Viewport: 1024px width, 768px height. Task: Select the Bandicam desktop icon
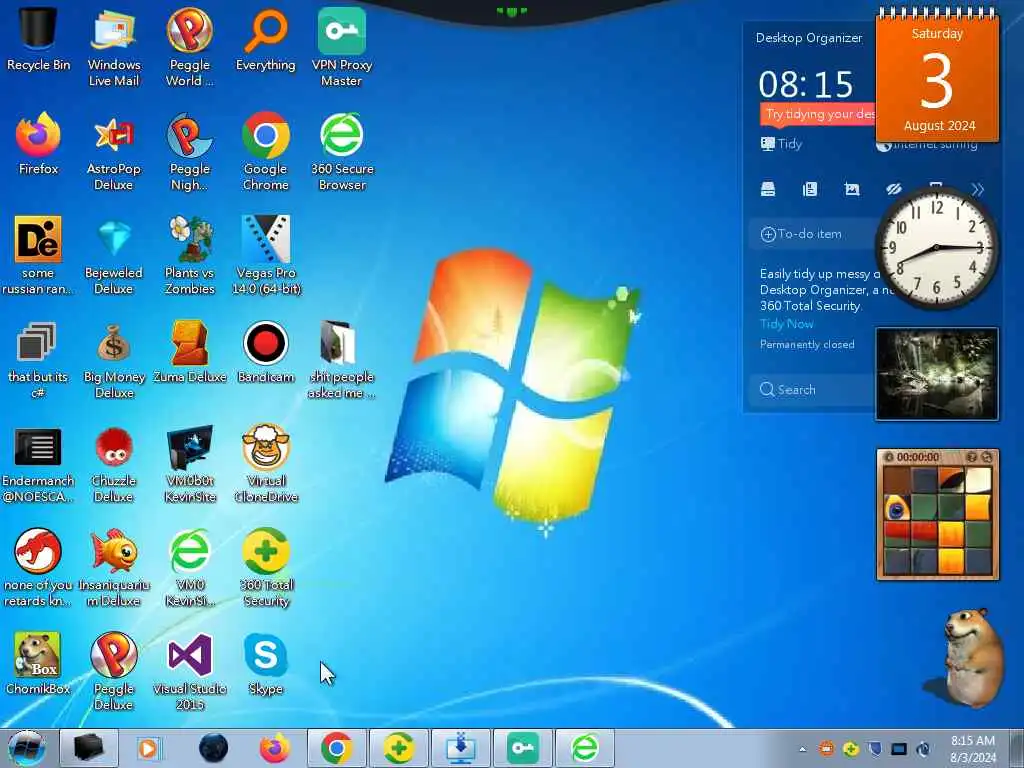point(265,351)
